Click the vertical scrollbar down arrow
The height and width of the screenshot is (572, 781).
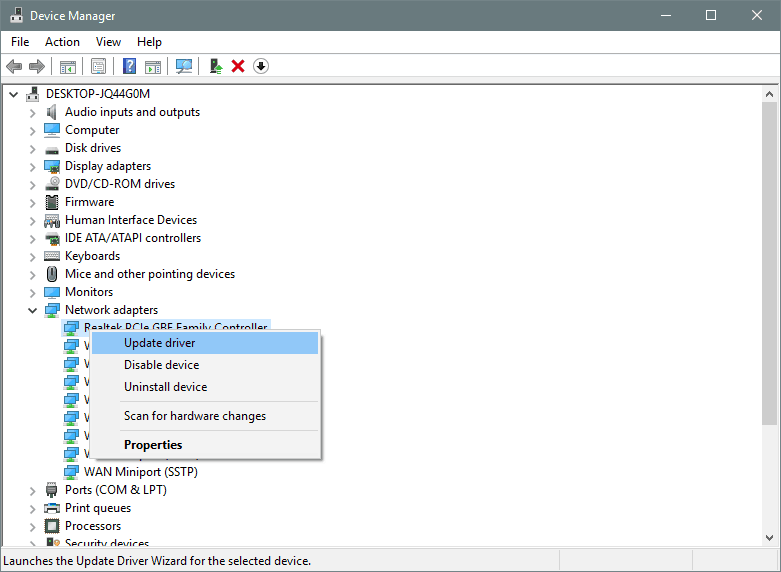tap(769, 538)
